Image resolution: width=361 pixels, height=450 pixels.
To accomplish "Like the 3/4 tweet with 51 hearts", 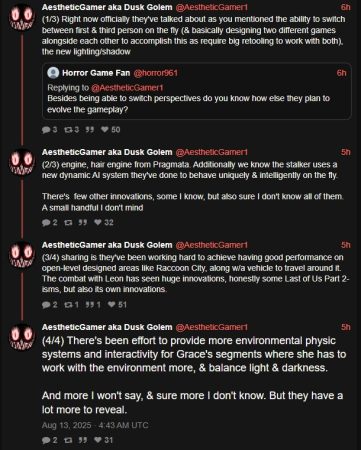I will 112,304.
